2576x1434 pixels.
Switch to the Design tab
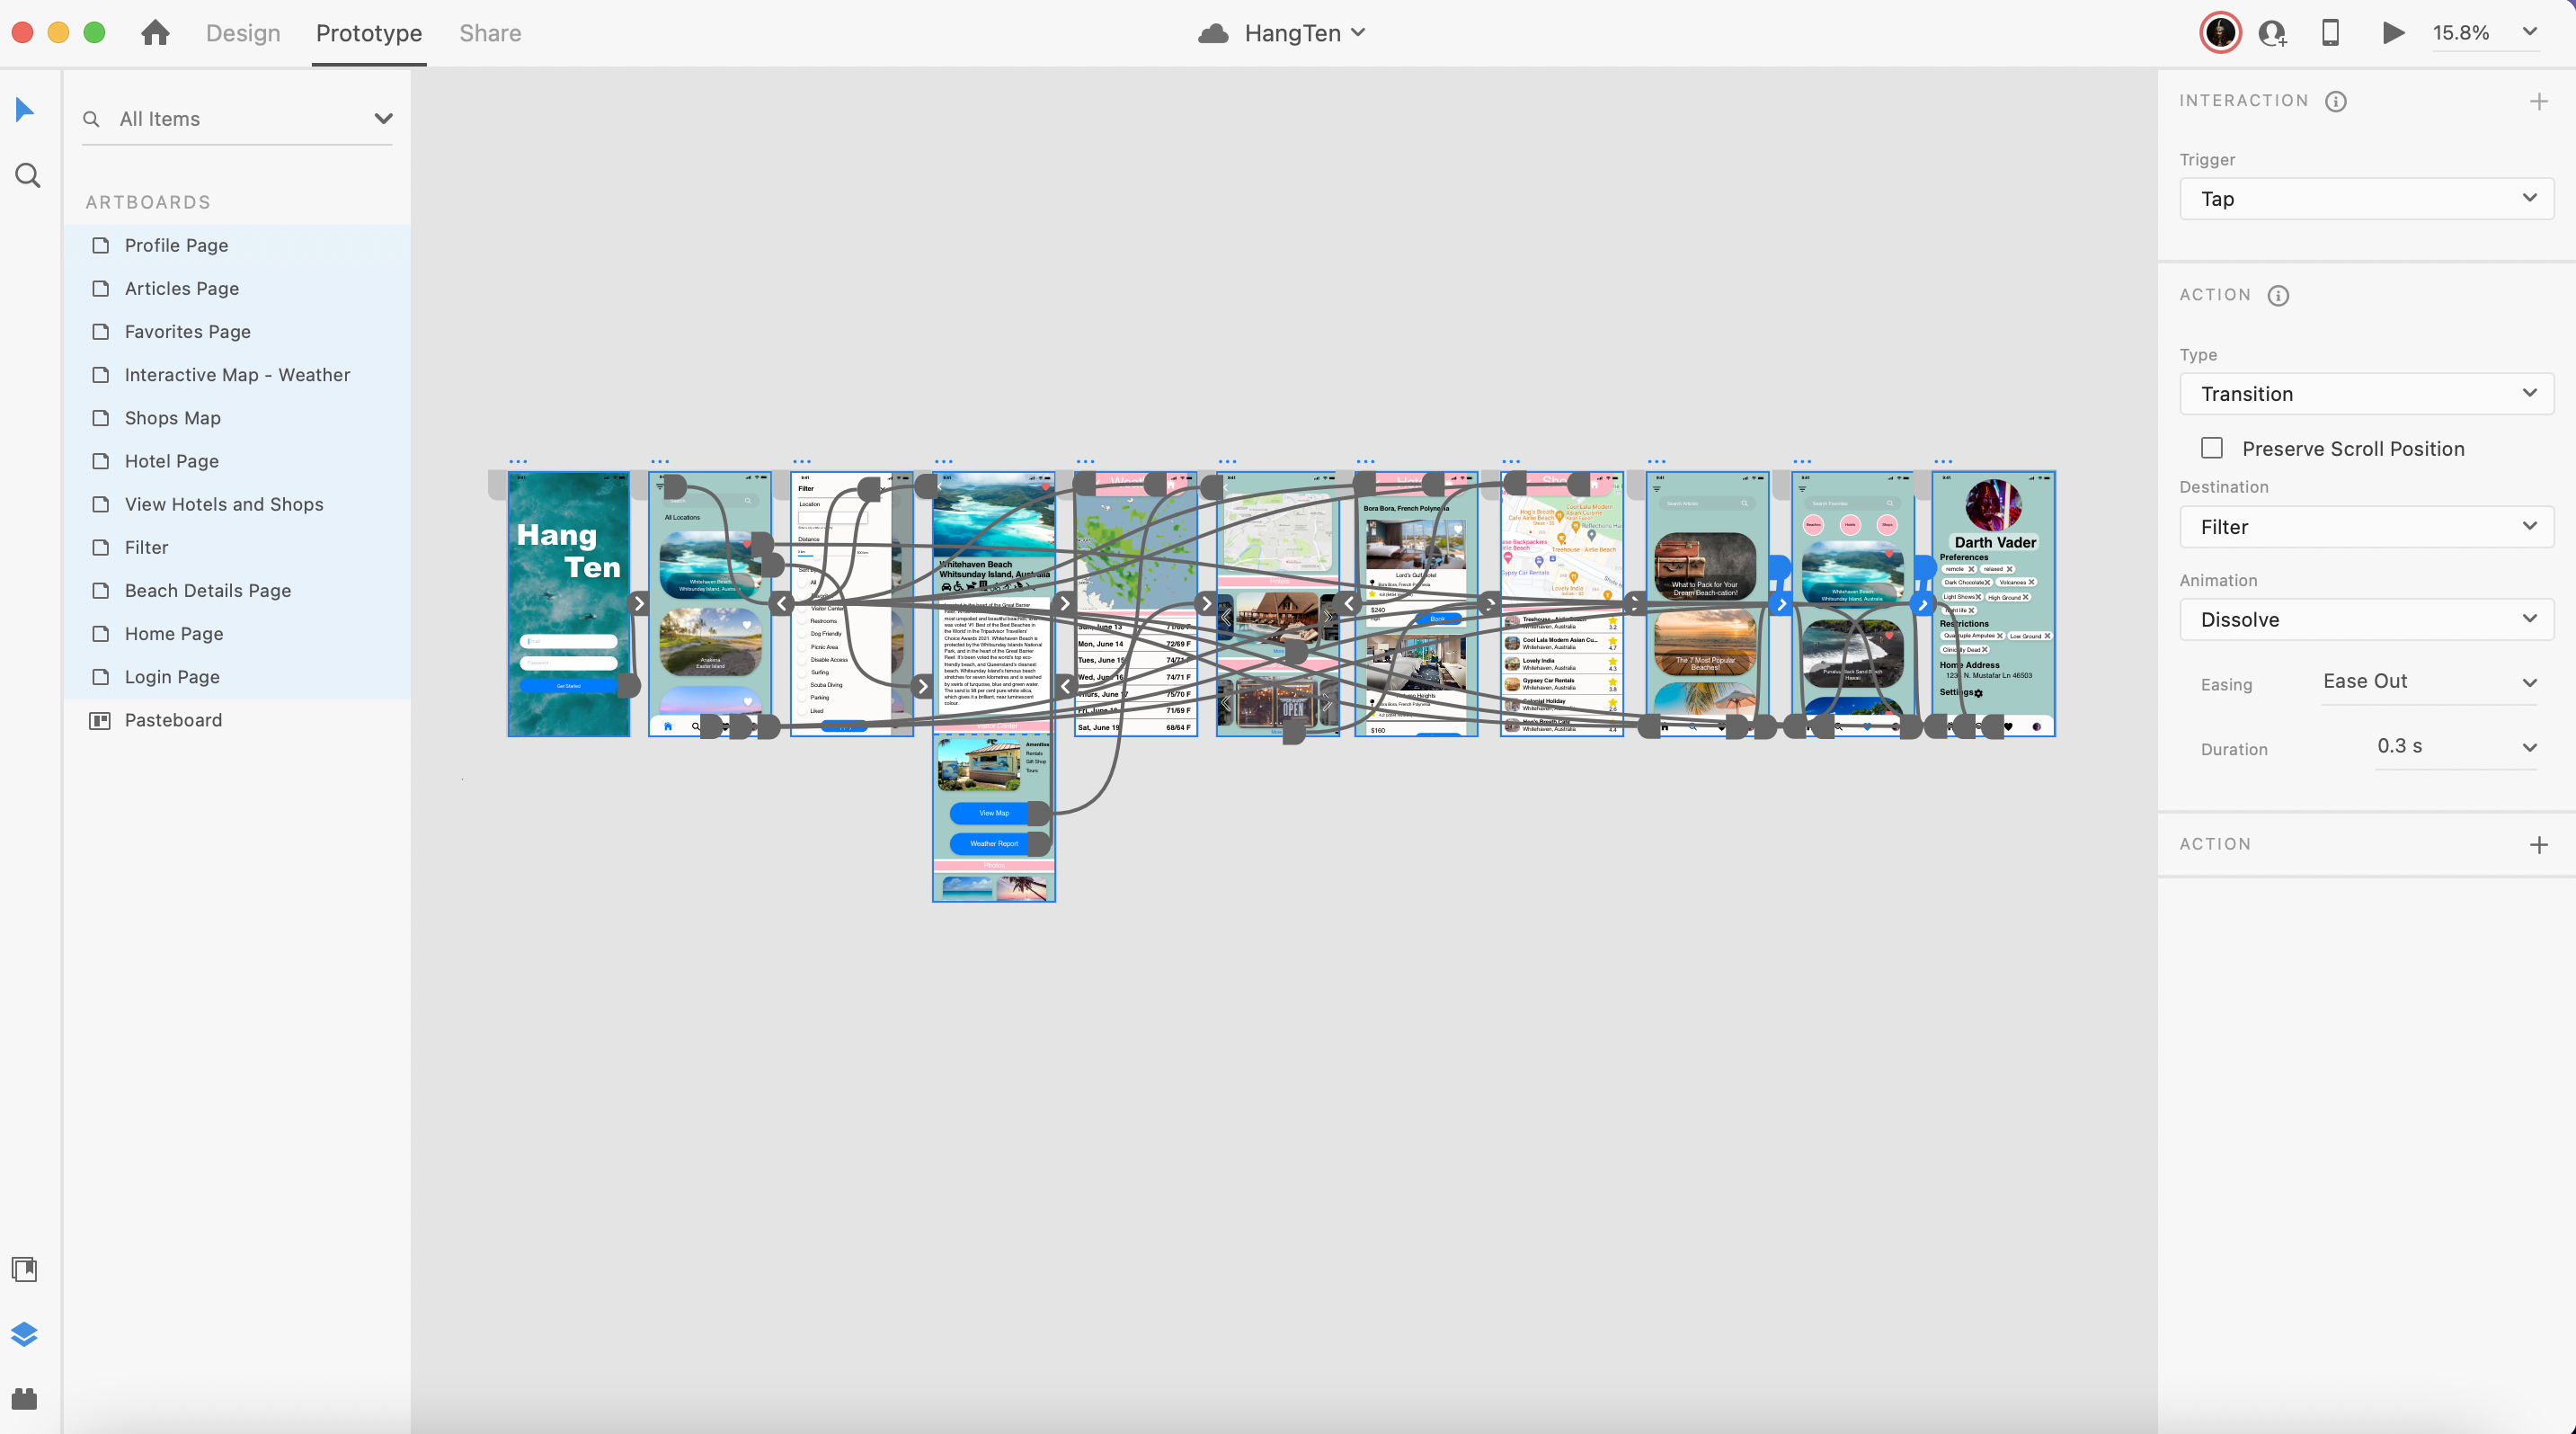coord(243,33)
